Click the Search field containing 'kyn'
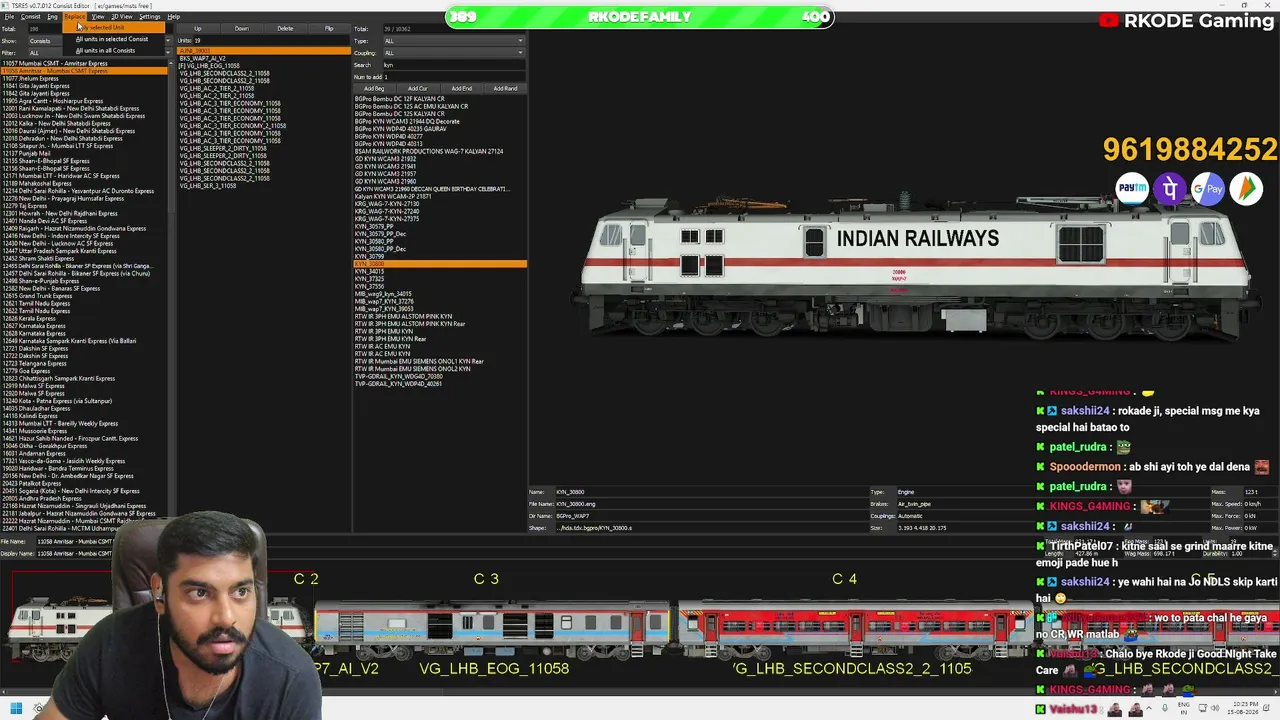 point(454,65)
